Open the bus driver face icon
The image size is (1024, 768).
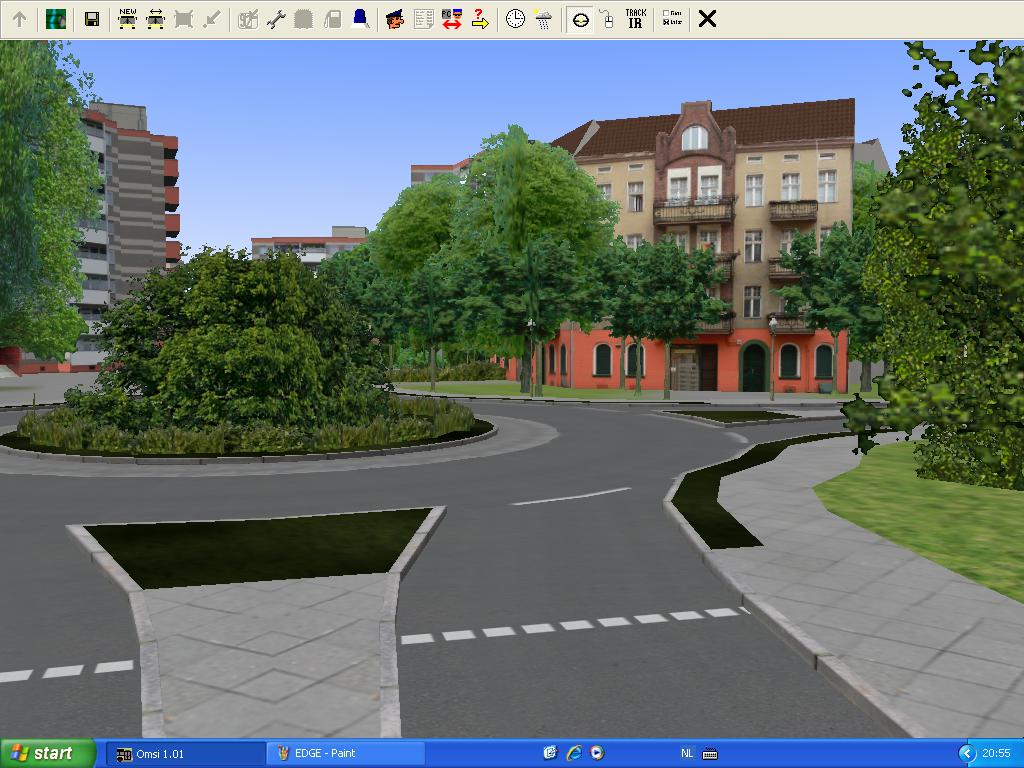click(395, 18)
